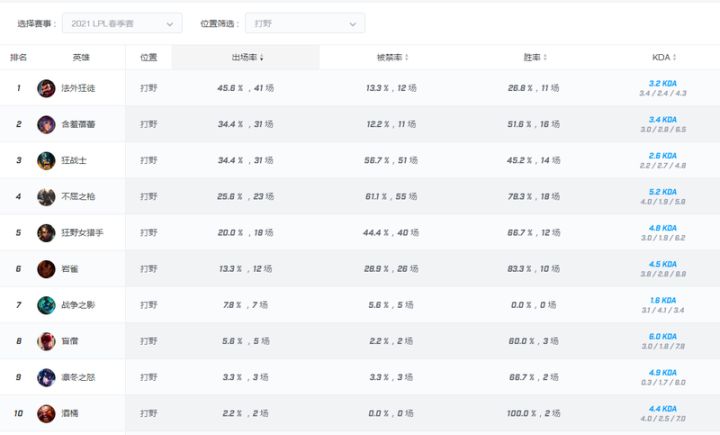Click the 战争之影 champion avatar

[46, 305]
